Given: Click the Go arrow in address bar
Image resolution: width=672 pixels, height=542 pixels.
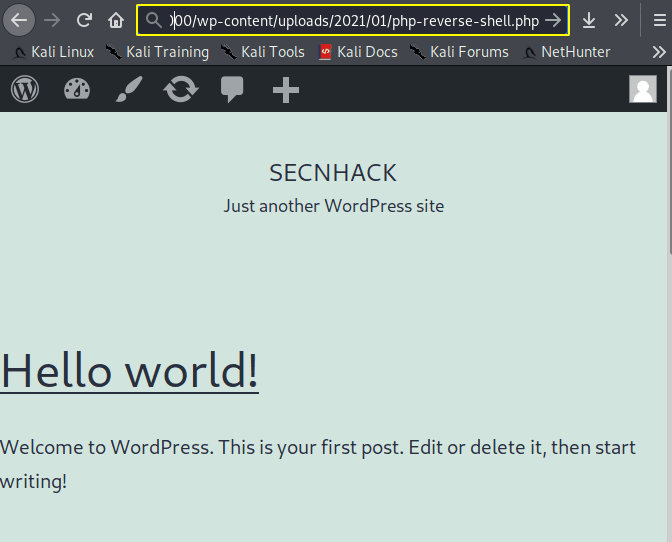Looking at the screenshot, I should point(553,20).
